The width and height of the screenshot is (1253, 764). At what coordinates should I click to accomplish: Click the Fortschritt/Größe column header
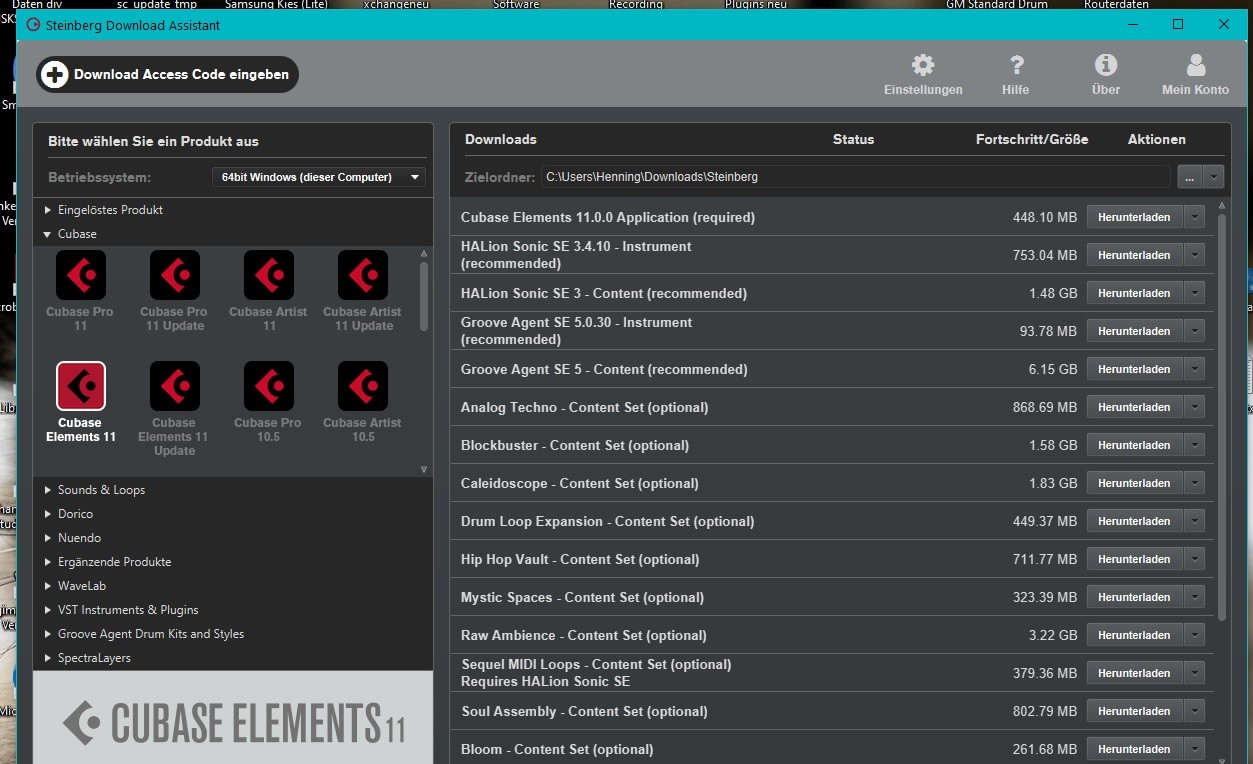(1032, 139)
